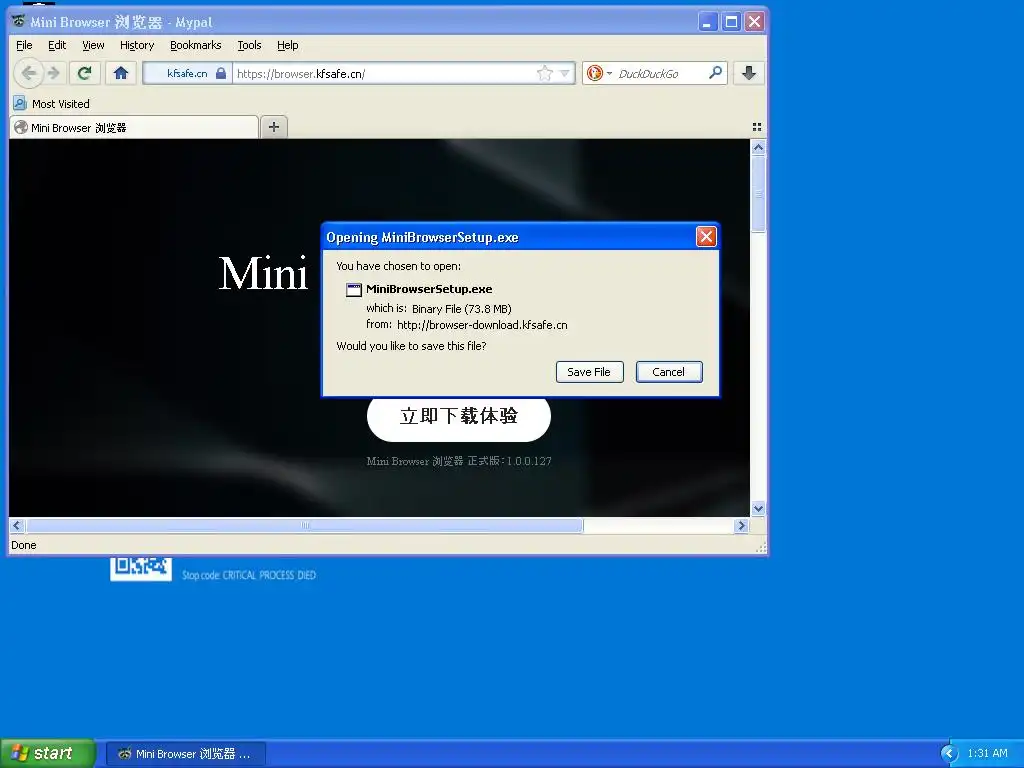Click the vertical scrollbar up arrow
This screenshot has width=1024, height=768.
tap(758, 147)
